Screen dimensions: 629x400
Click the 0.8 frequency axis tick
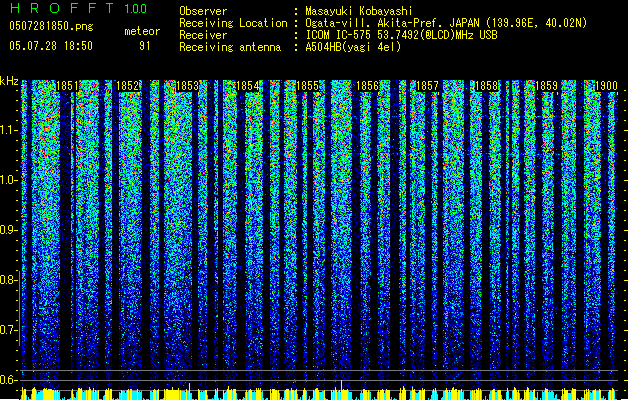[9, 280]
